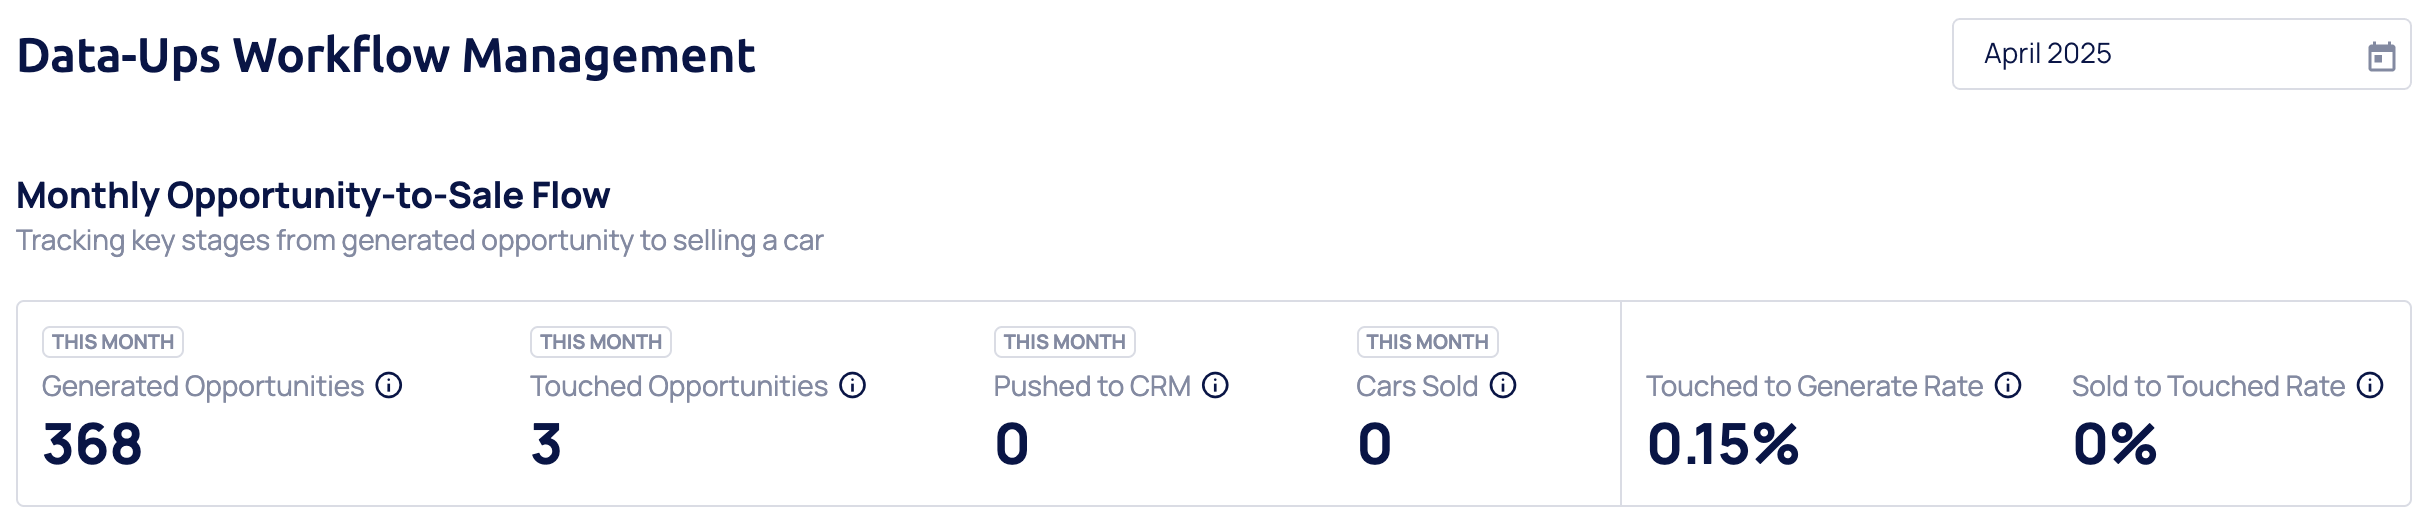Click THIS MONTH badge above Cars Sold

(1427, 342)
